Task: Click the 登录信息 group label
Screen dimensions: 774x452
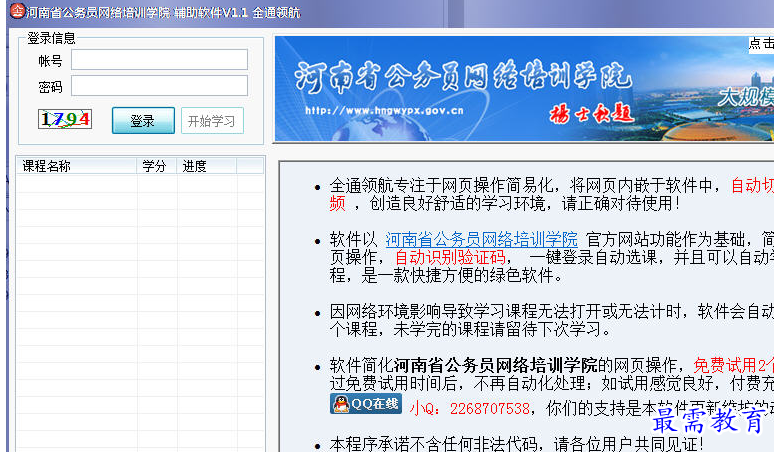Action: 51,38
